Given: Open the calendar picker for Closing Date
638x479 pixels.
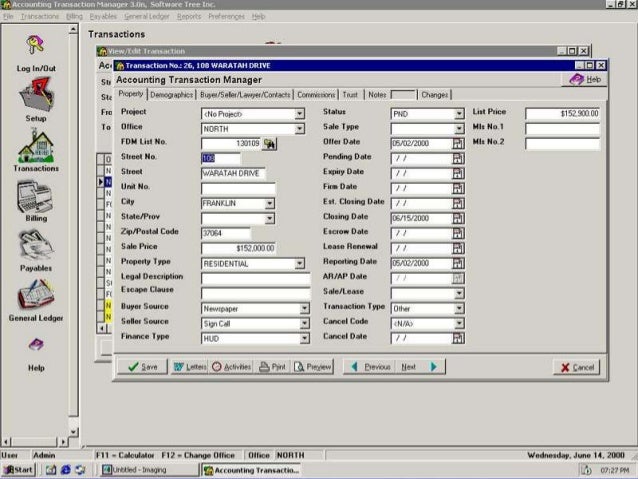Looking at the screenshot, I should [459, 217].
